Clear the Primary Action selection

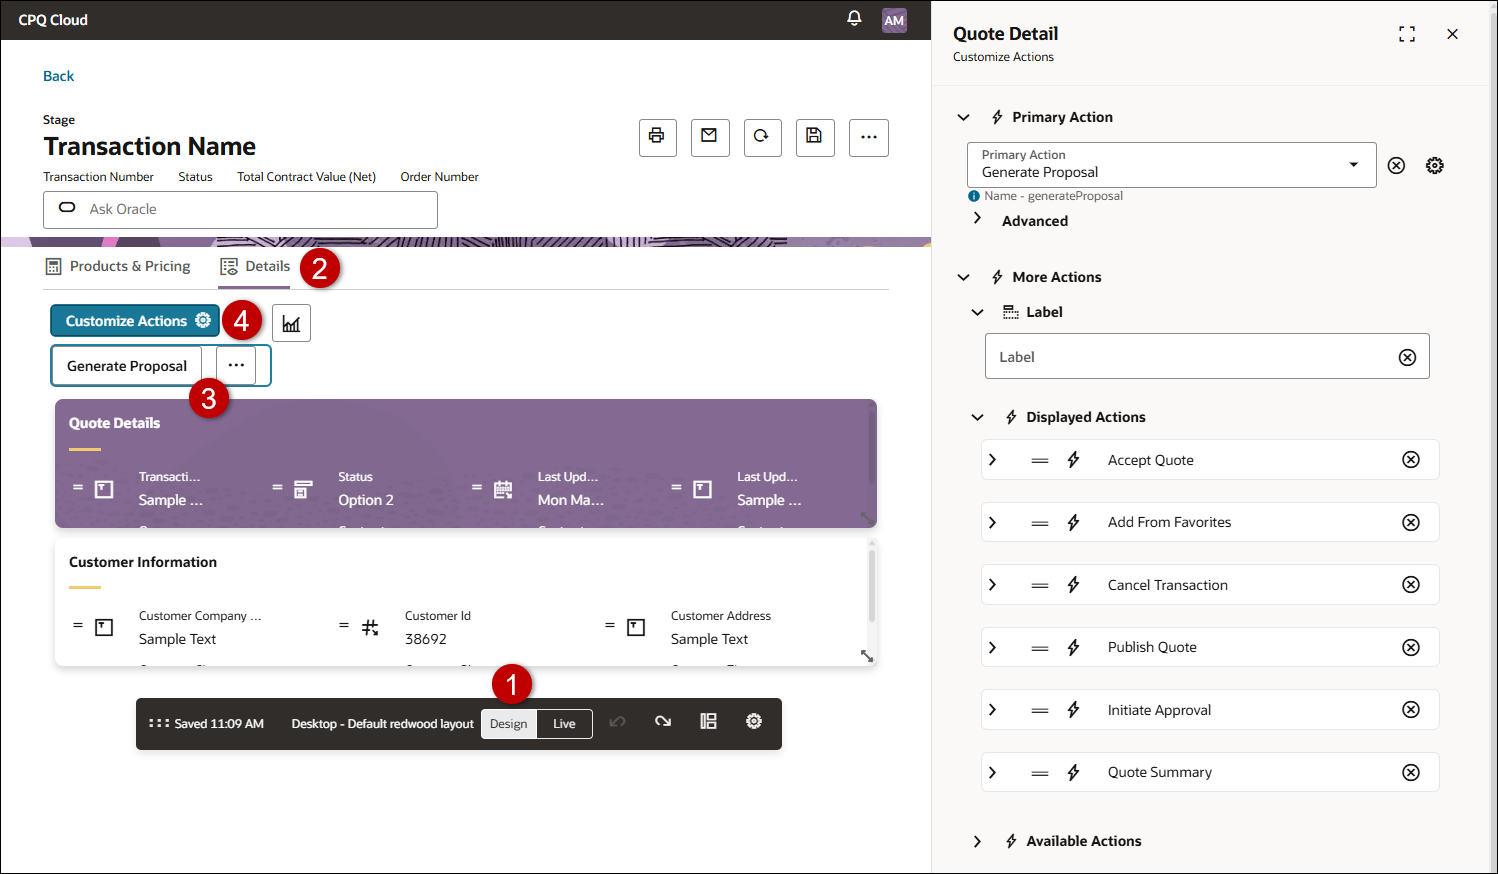click(1396, 166)
